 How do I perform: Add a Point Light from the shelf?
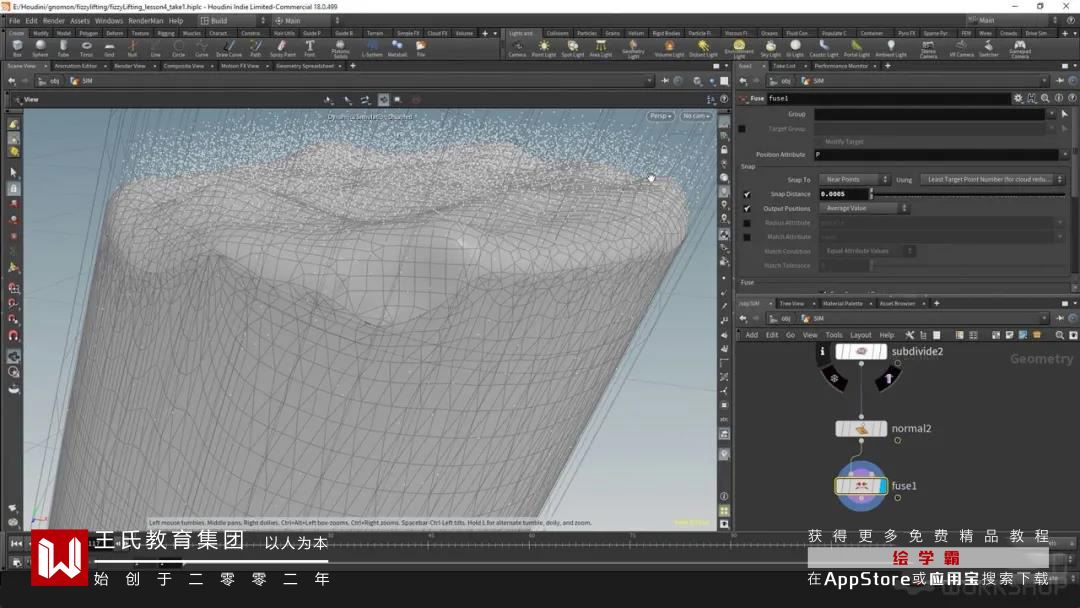click(544, 47)
